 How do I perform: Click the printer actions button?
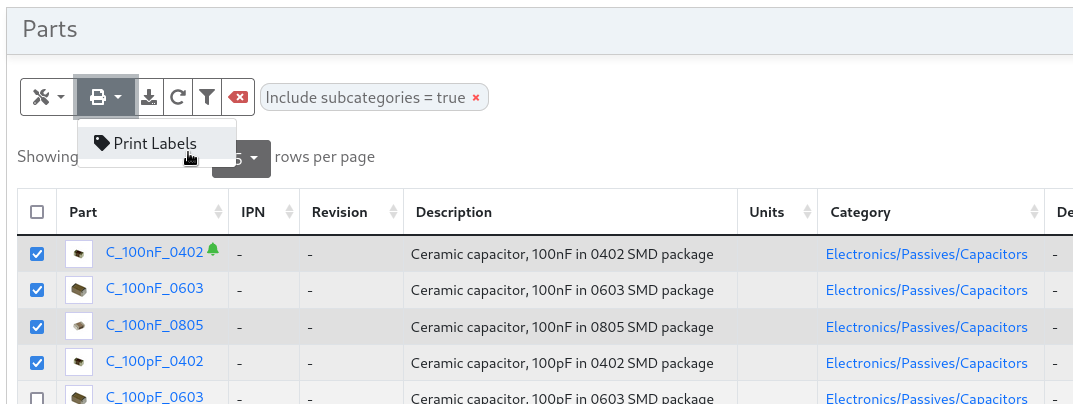click(x=106, y=97)
